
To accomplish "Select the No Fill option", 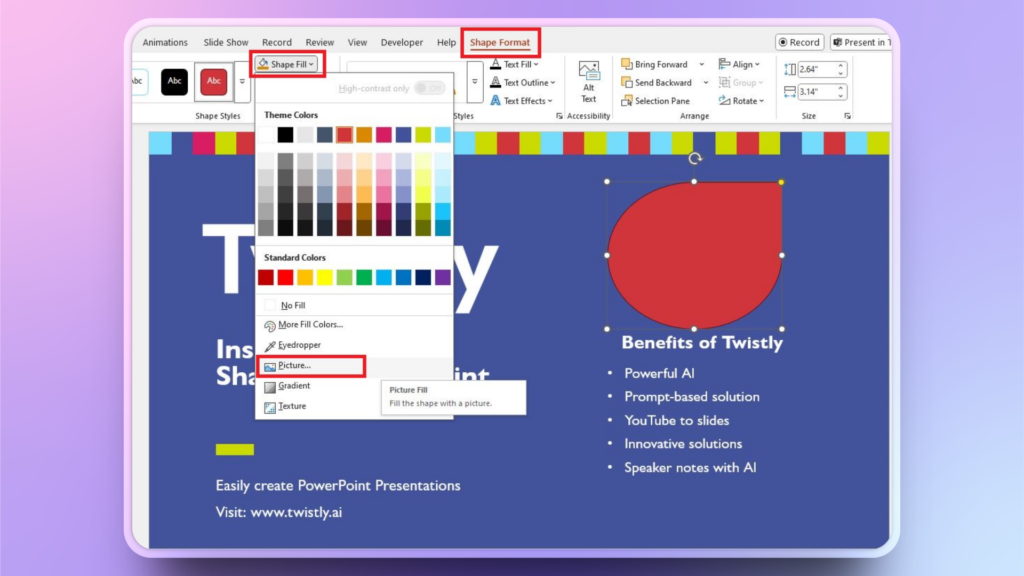I will pos(292,305).
